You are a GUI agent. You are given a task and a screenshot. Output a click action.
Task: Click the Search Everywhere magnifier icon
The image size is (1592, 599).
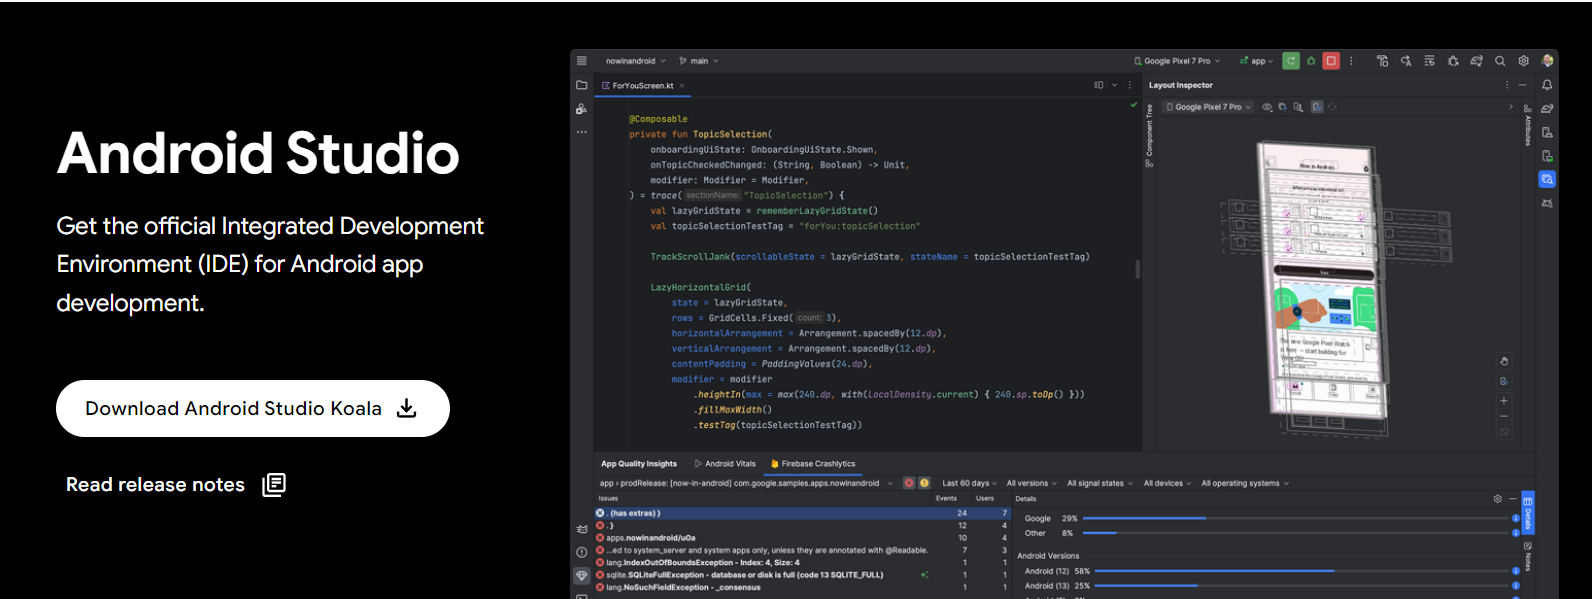tap(1500, 61)
